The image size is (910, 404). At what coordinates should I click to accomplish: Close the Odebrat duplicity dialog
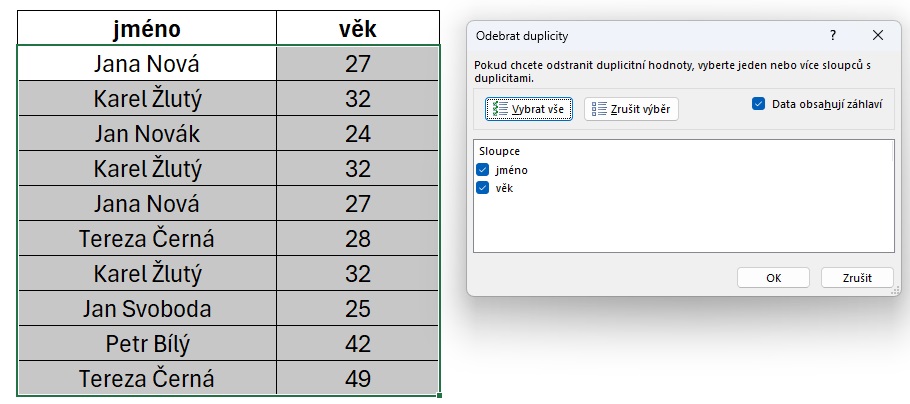(x=877, y=35)
